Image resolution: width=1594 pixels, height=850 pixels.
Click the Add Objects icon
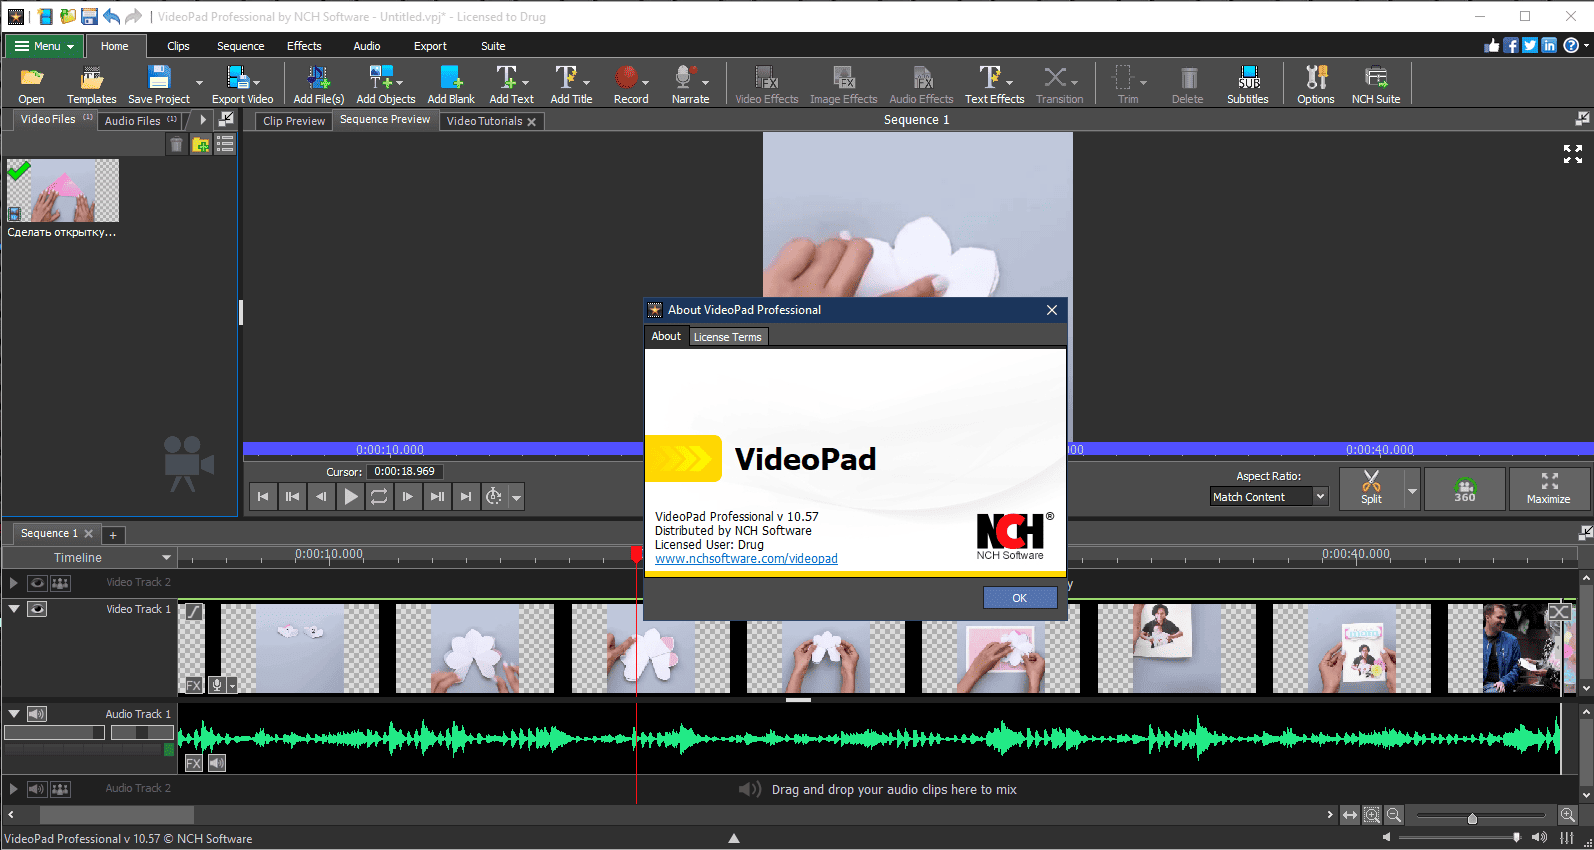pos(385,84)
